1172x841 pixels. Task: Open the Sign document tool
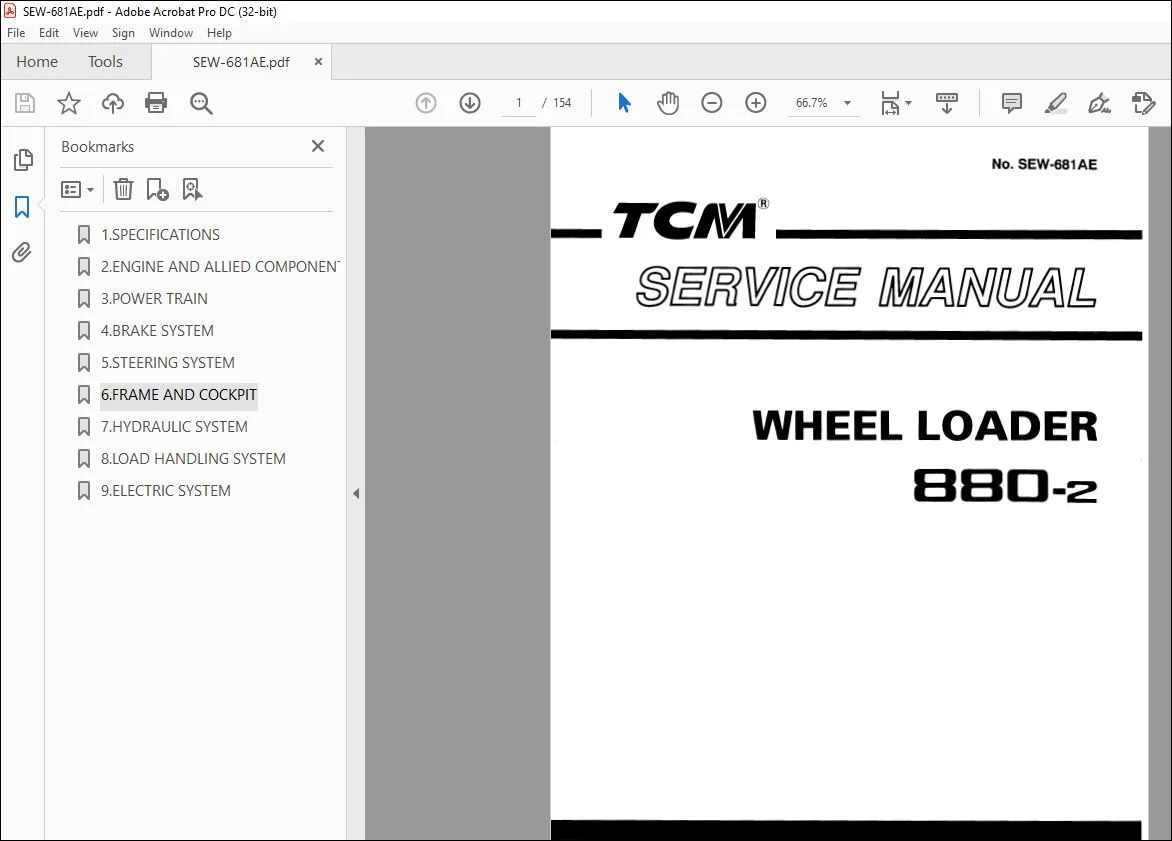[x=1099, y=103]
